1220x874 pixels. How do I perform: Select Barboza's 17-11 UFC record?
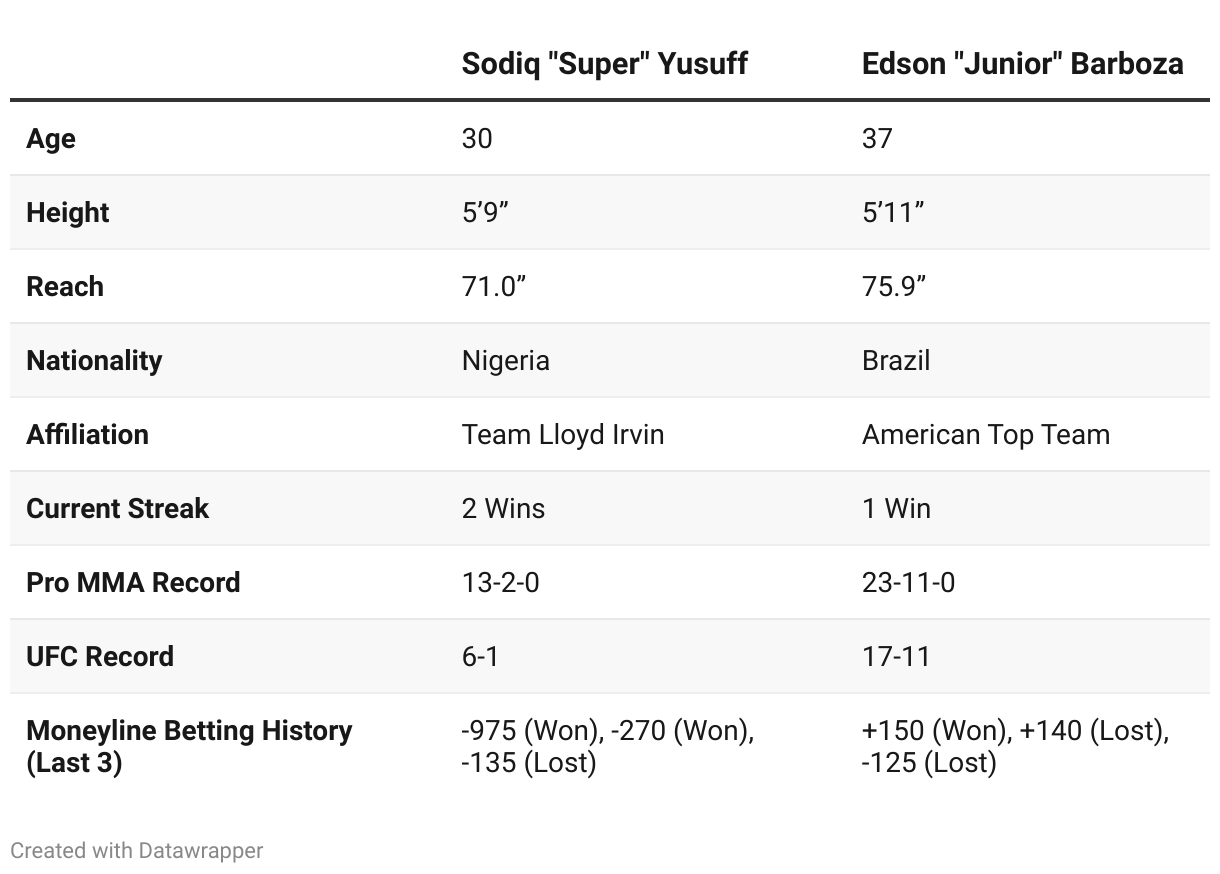tap(896, 656)
